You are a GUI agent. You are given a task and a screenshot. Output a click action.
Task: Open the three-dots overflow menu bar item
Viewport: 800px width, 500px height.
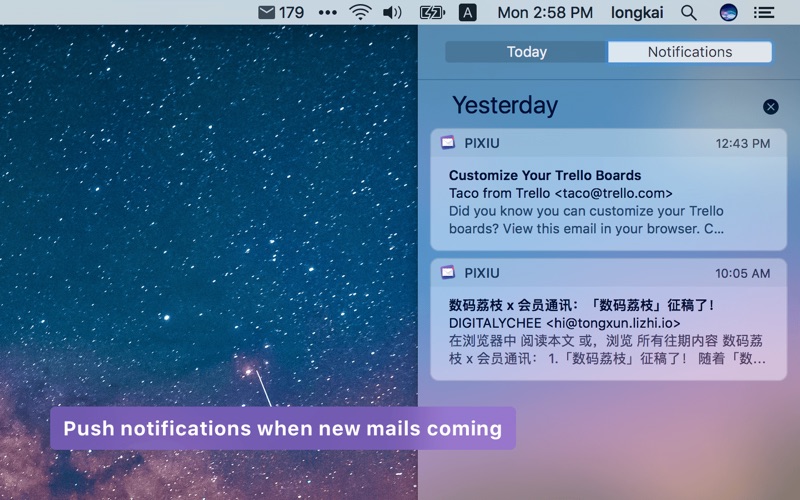tap(328, 13)
